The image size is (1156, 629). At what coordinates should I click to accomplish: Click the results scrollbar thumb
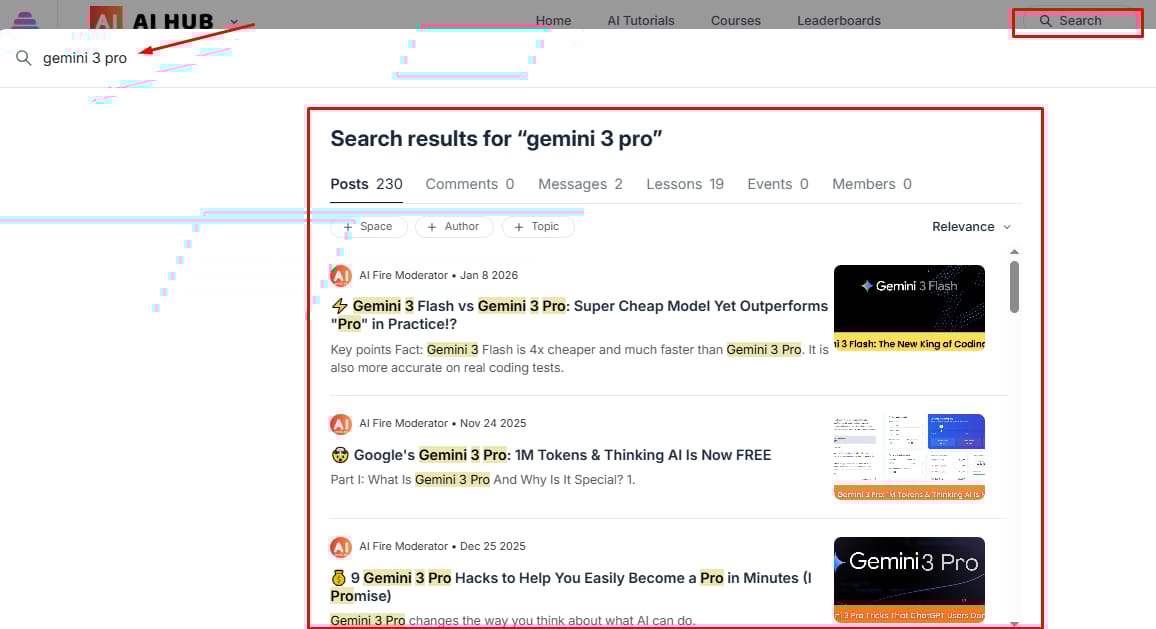pos(1014,287)
